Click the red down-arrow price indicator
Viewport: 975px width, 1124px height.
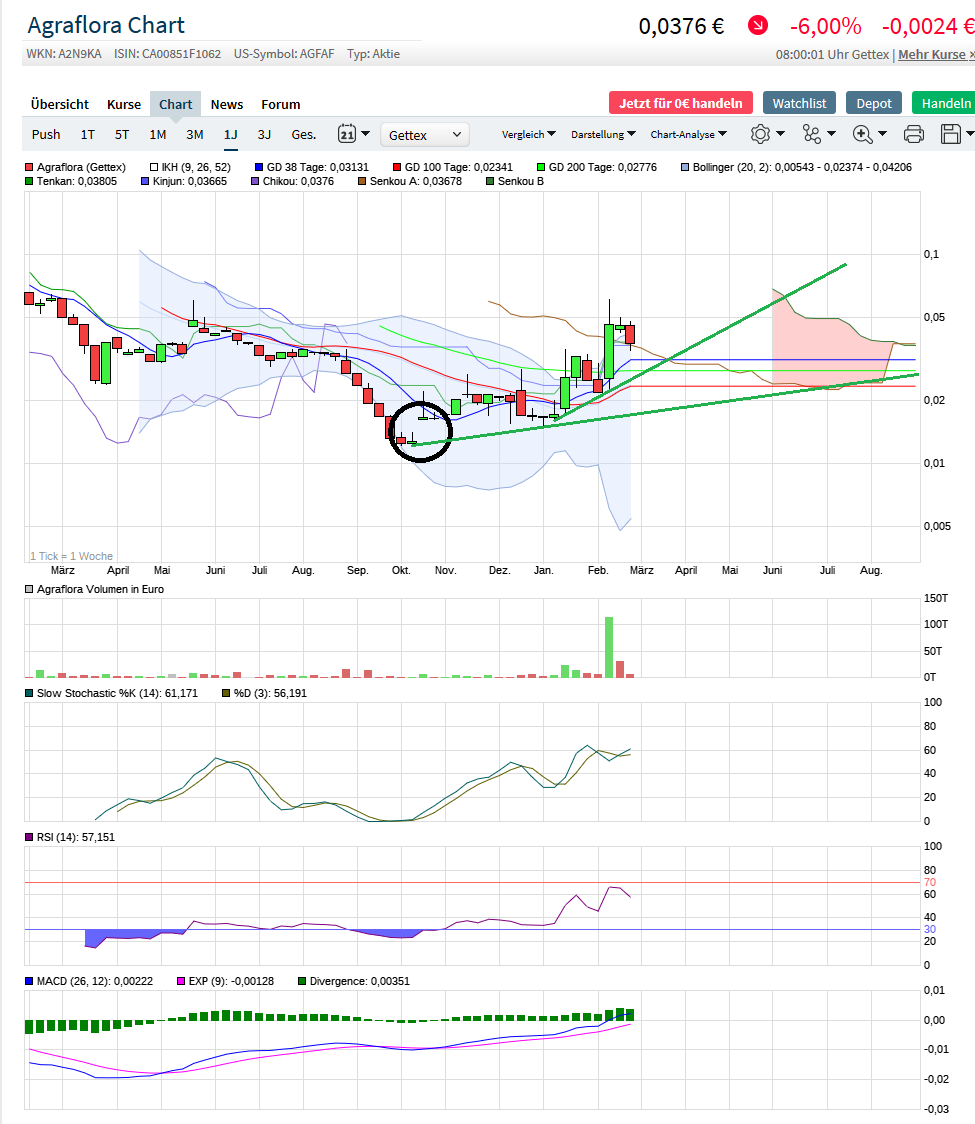point(758,25)
